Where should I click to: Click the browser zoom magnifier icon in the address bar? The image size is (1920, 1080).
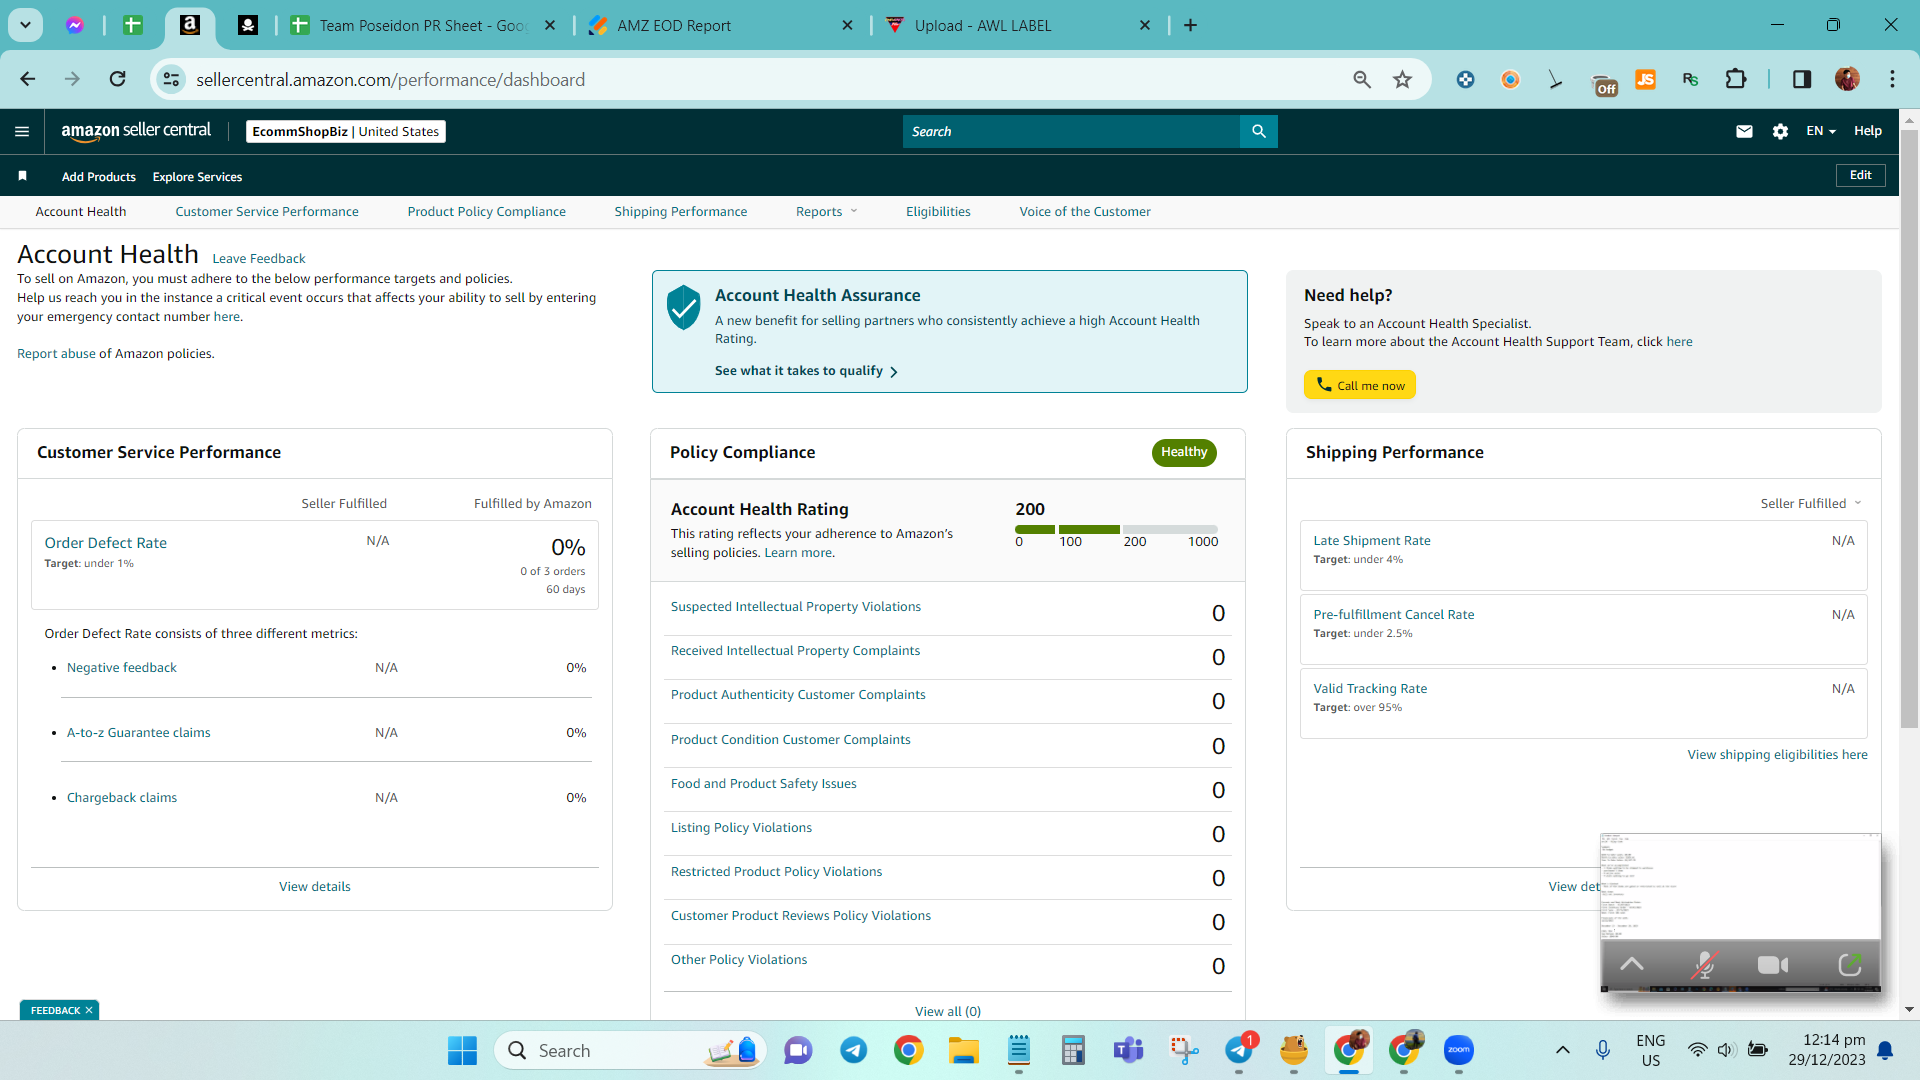1362,79
